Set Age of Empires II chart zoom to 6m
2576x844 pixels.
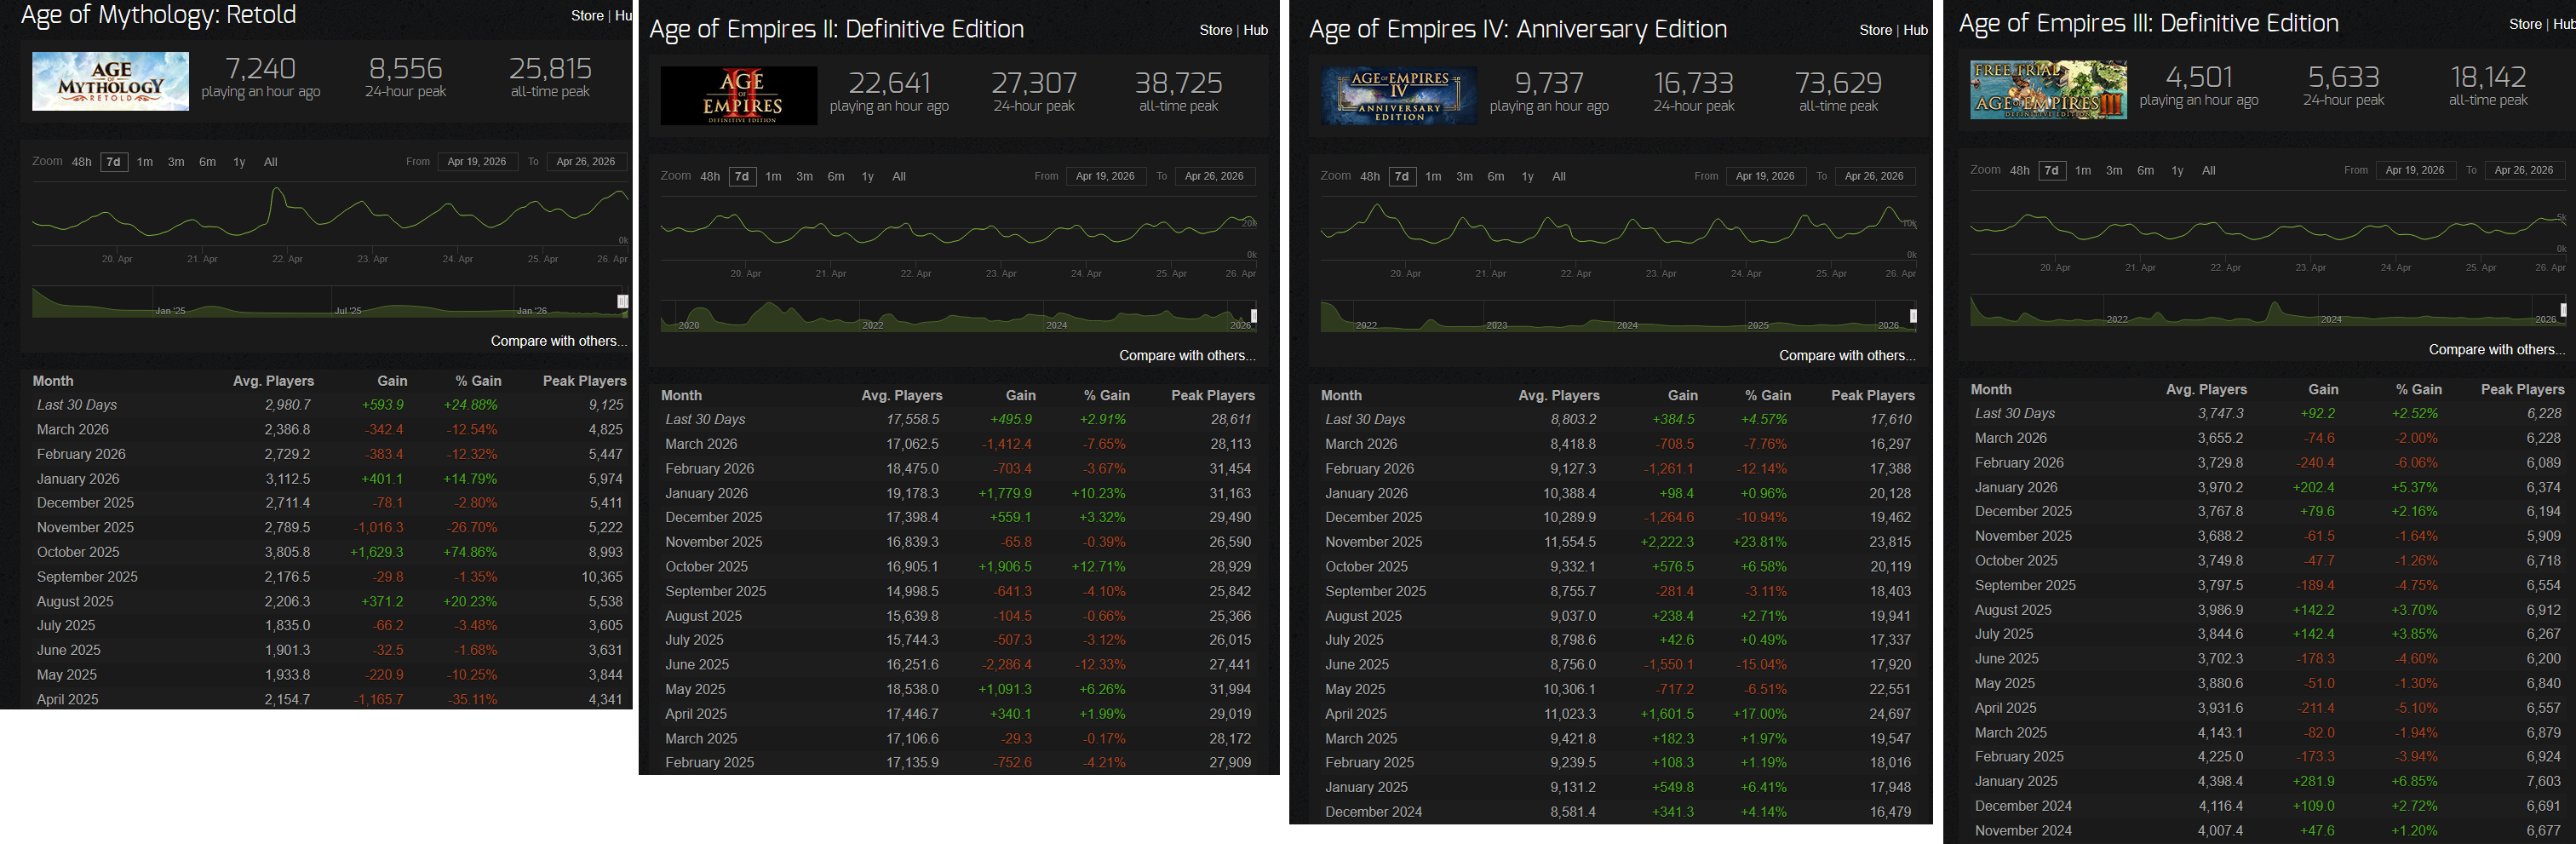click(836, 176)
